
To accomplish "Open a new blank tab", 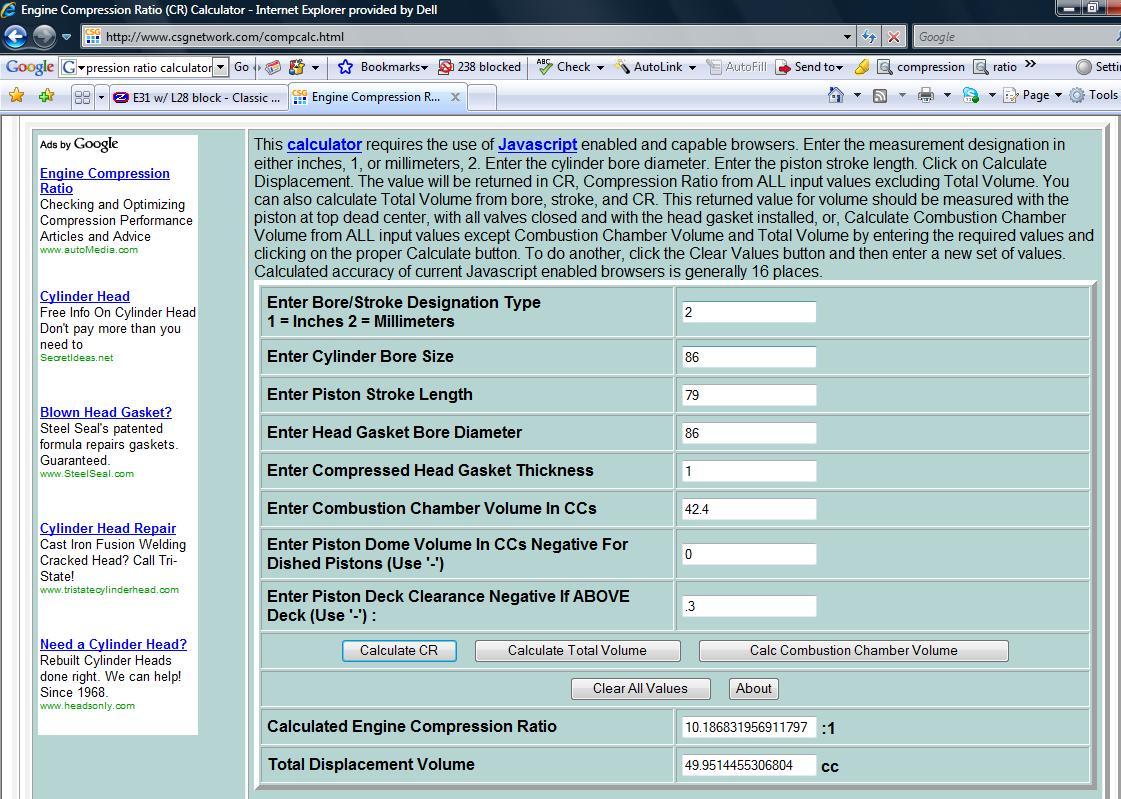I will pyautogui.click(x=482, y=97).
